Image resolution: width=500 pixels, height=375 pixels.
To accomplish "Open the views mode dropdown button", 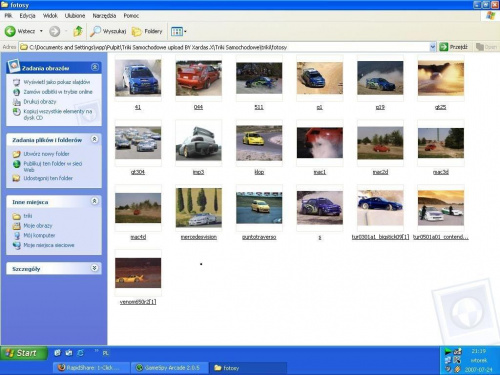I will coord(178,31).
